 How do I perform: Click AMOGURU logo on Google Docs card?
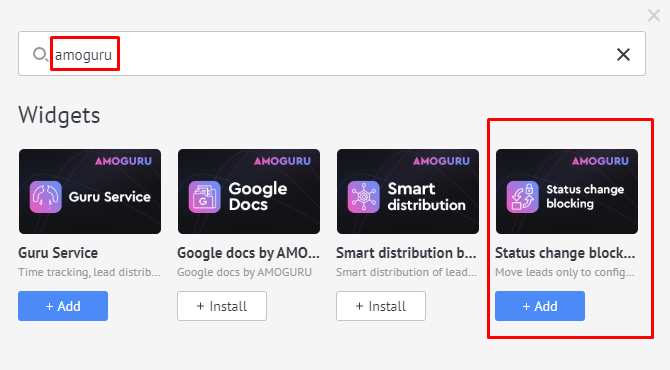[282, 161]
